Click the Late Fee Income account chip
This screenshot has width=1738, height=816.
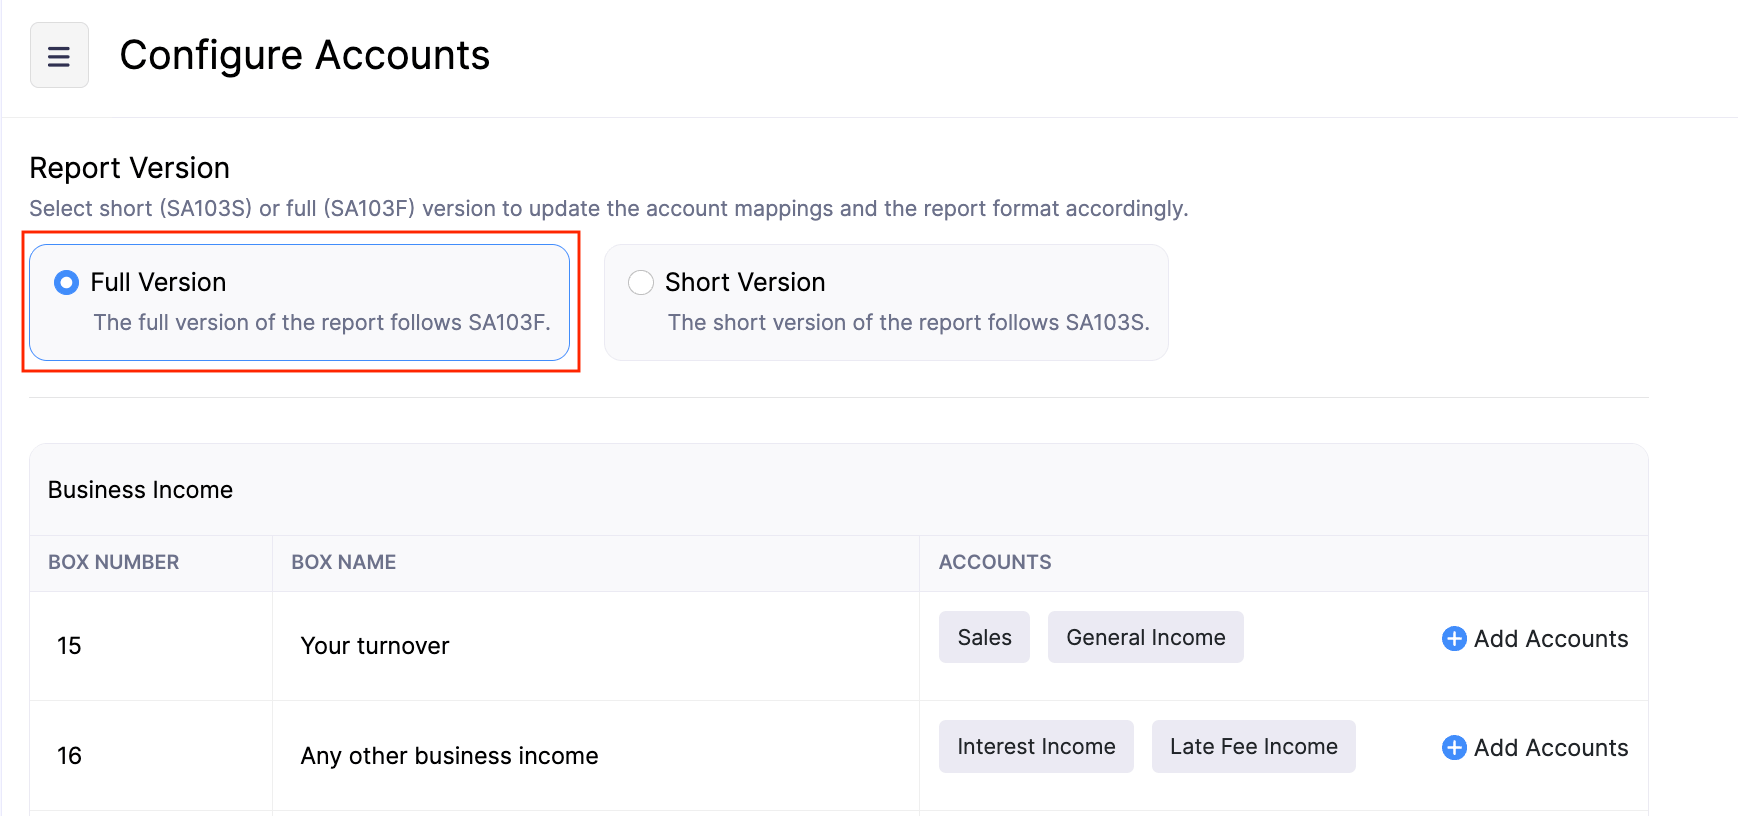click(x=1253, y=747)
